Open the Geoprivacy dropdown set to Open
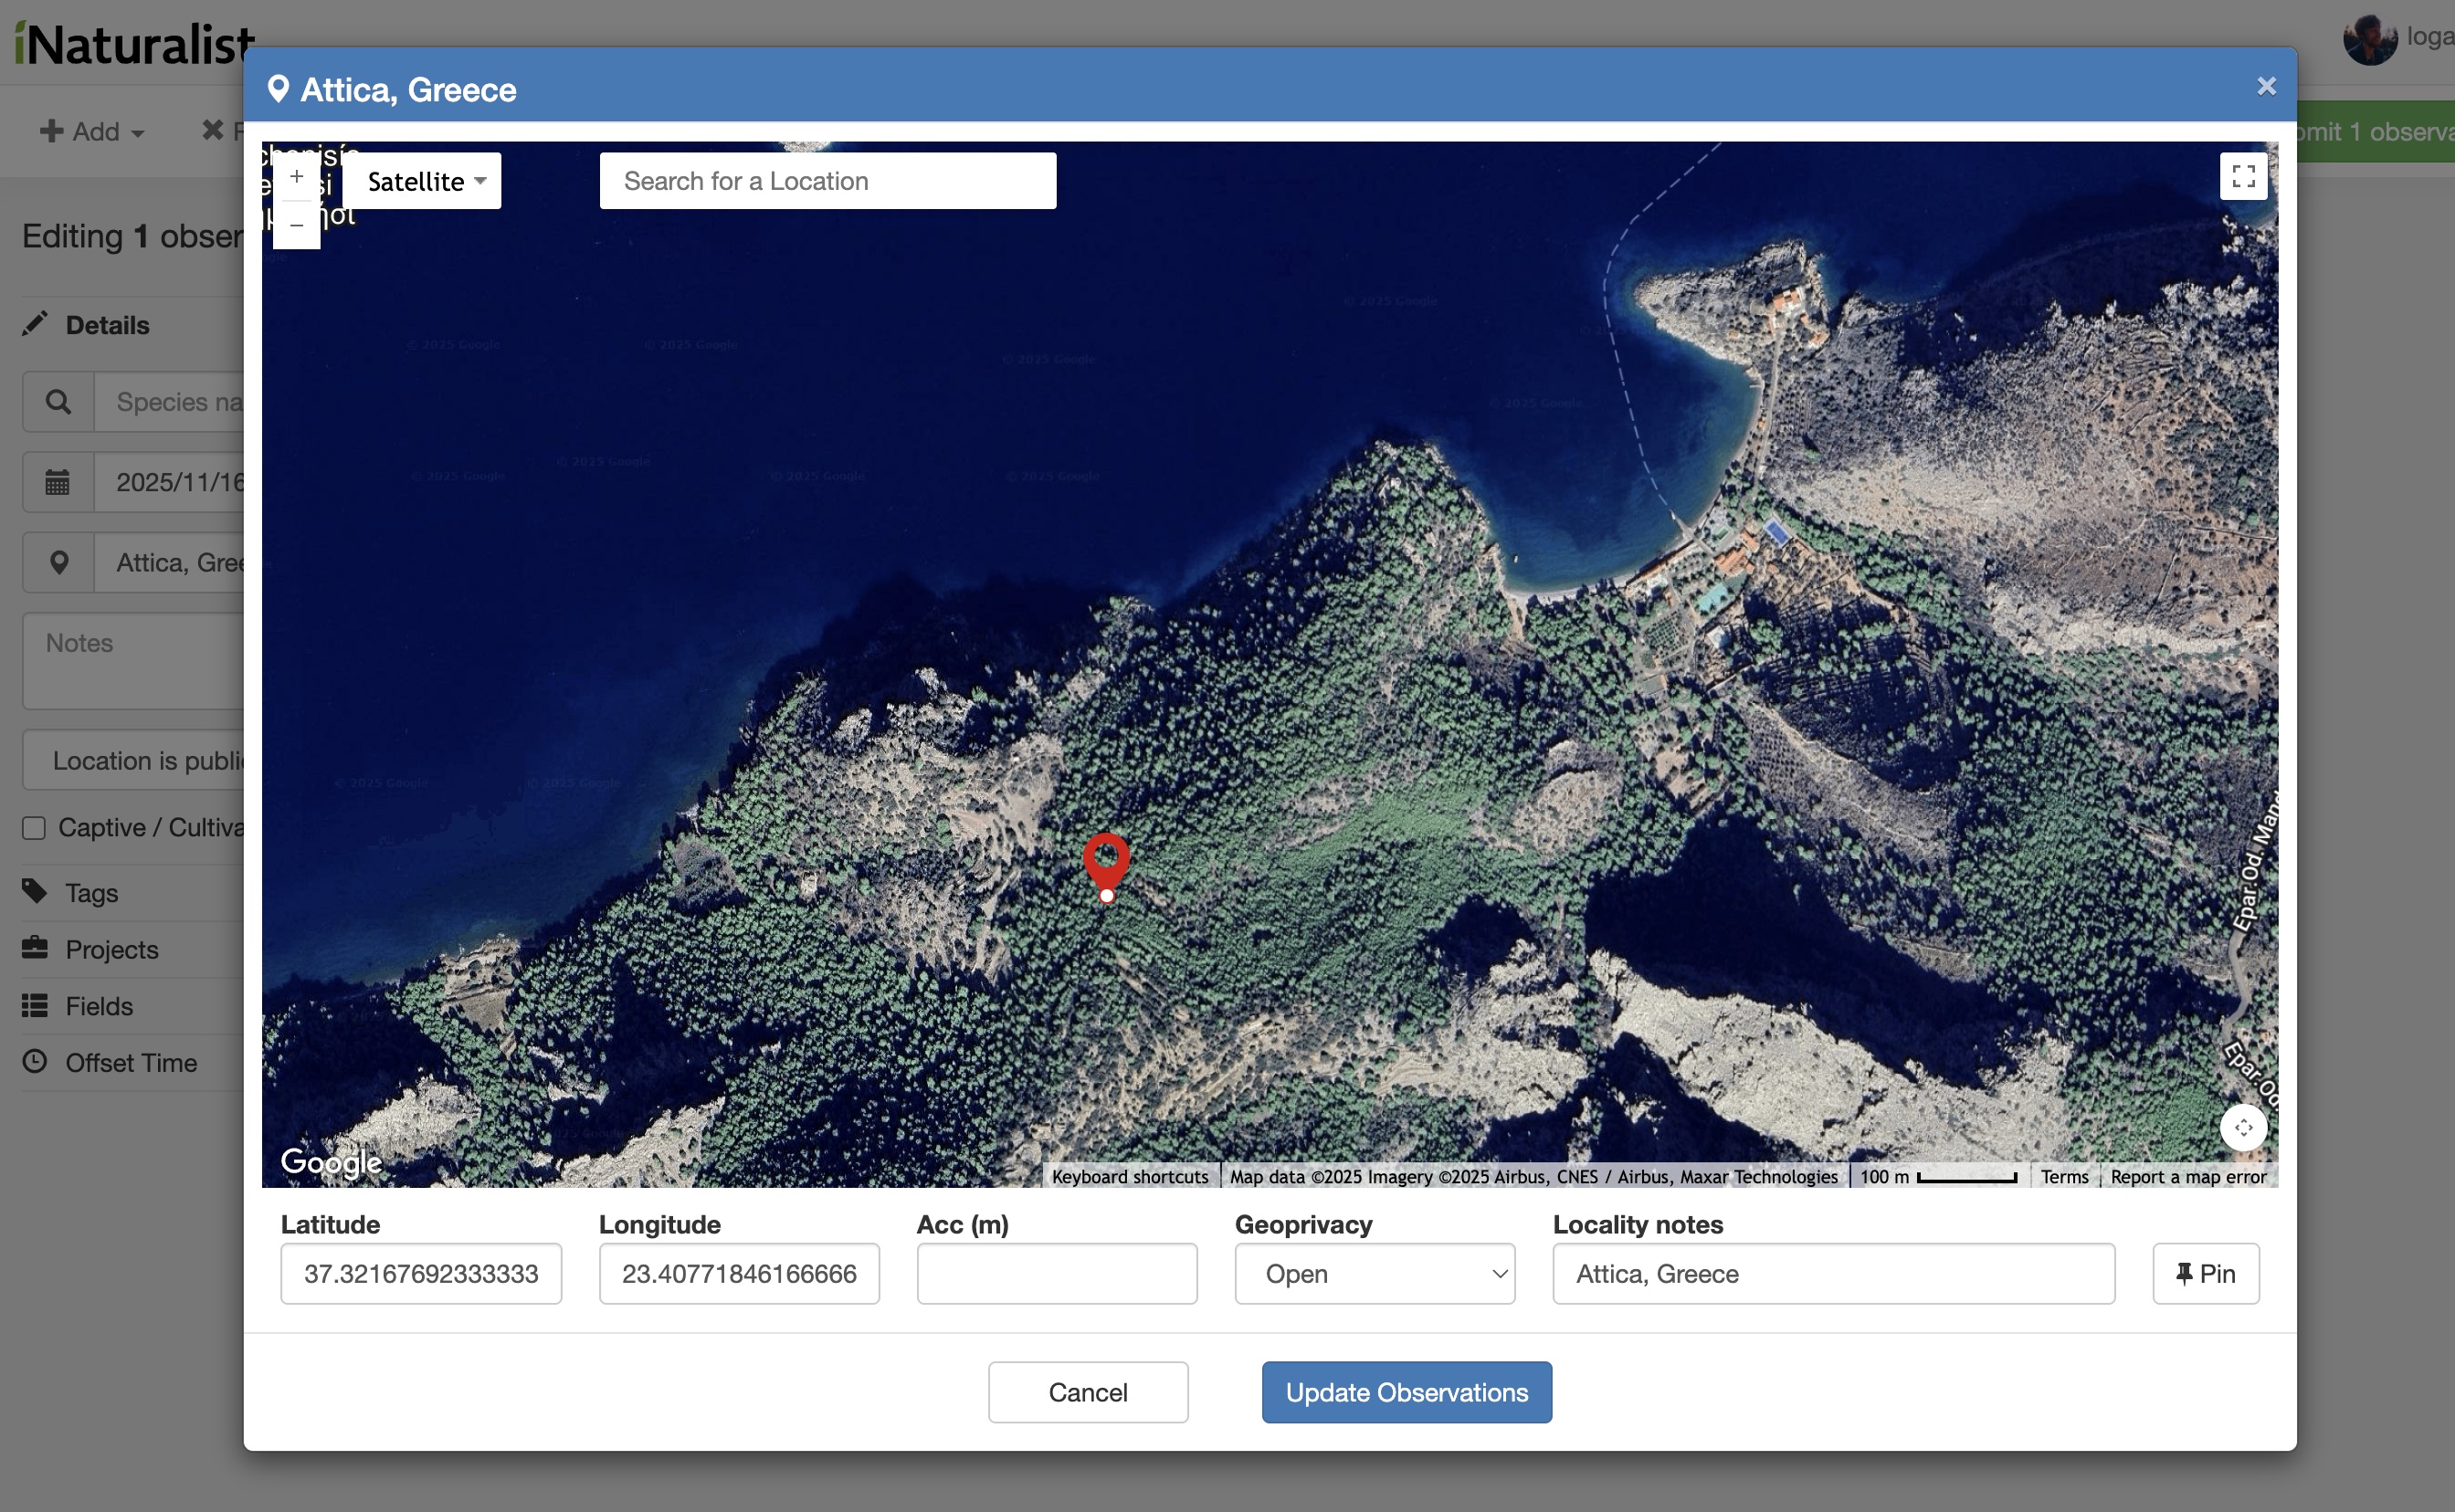The width and height of the screenshot is (2455, 1512). click(1374, 1274)
